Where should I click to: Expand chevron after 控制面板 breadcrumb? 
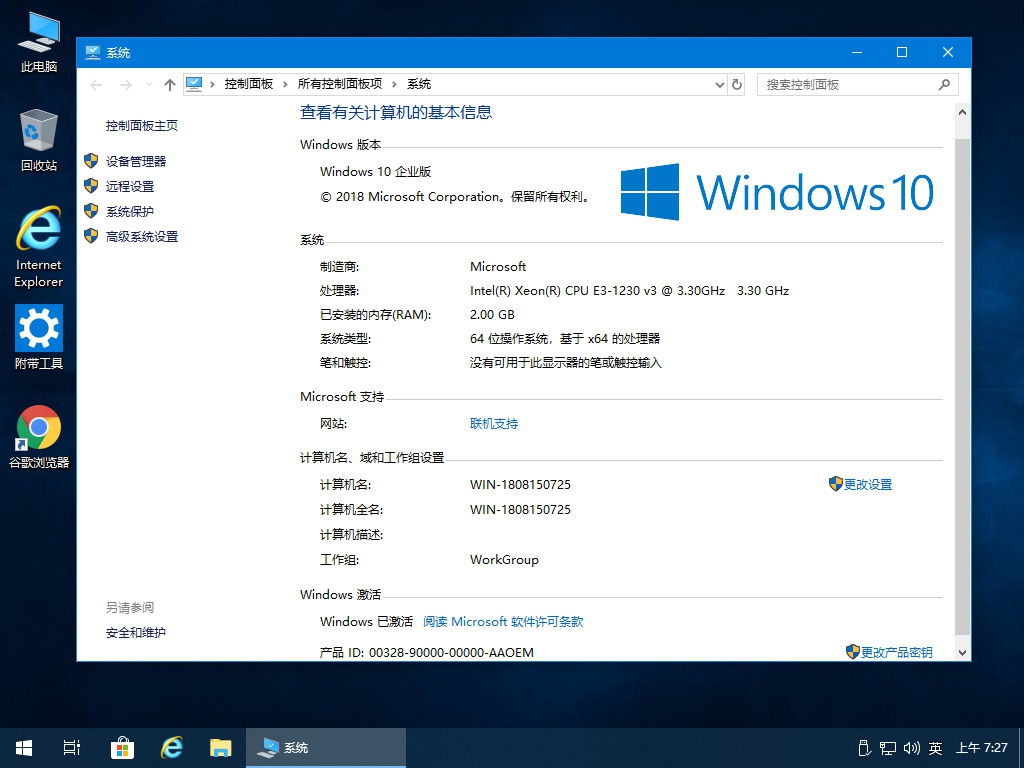tap(285, 84)
